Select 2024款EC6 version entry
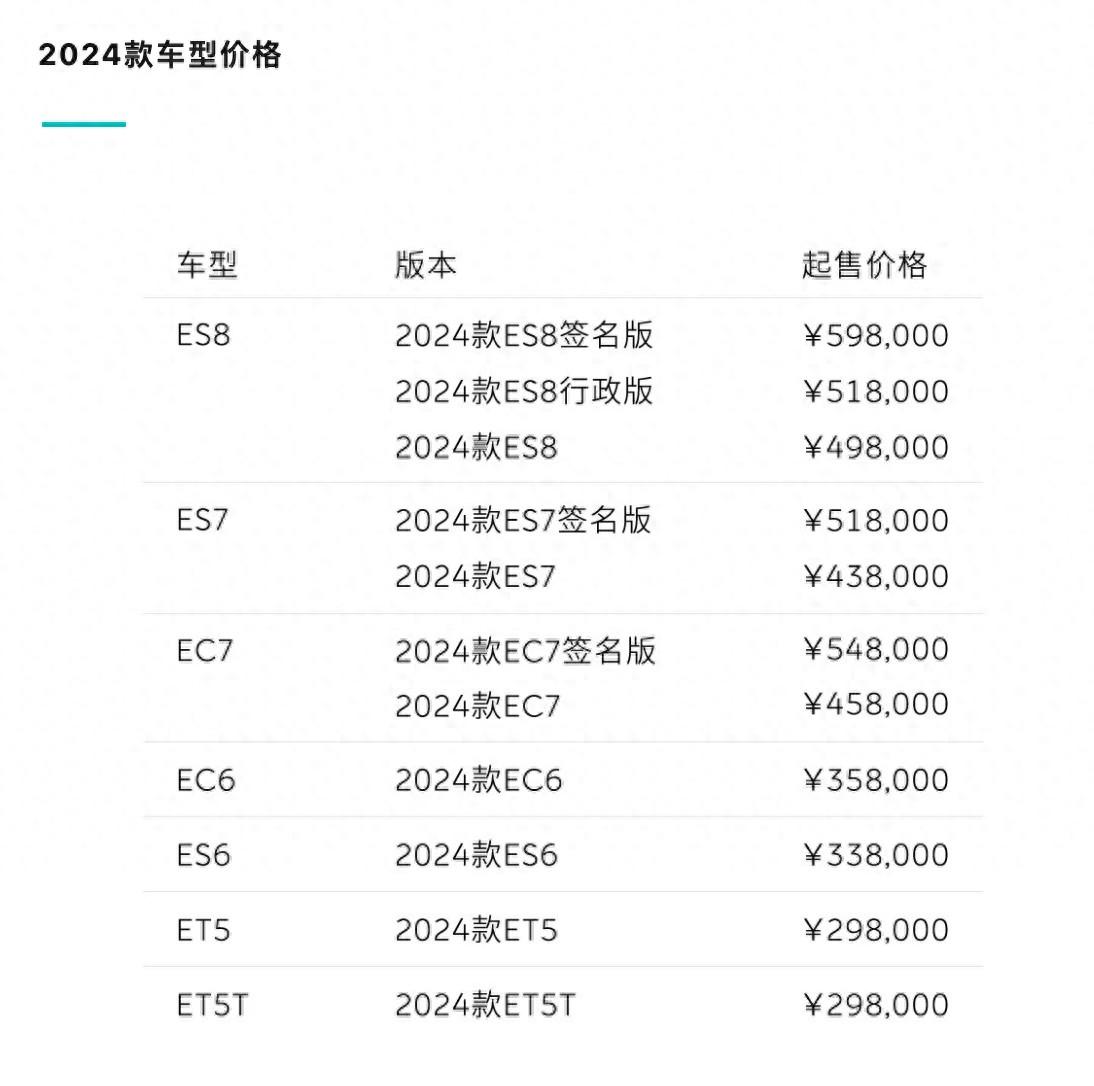1094x1086 pixels. click(x=479, y=780)
